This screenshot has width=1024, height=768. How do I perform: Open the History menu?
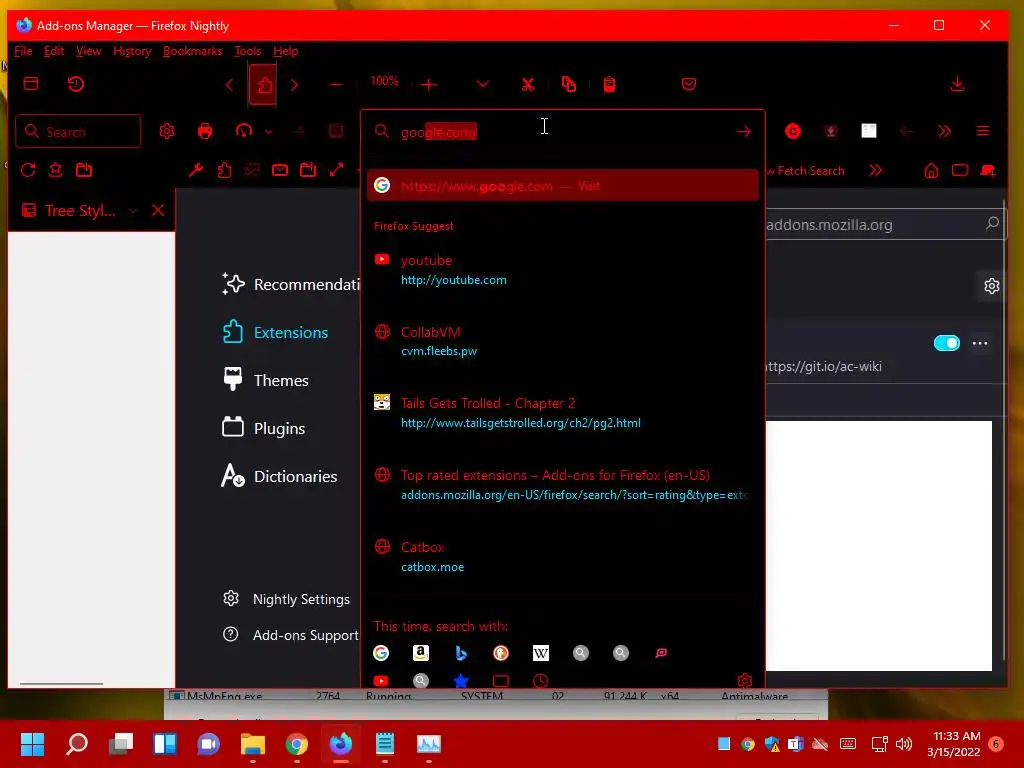click(x=133, y=51)
